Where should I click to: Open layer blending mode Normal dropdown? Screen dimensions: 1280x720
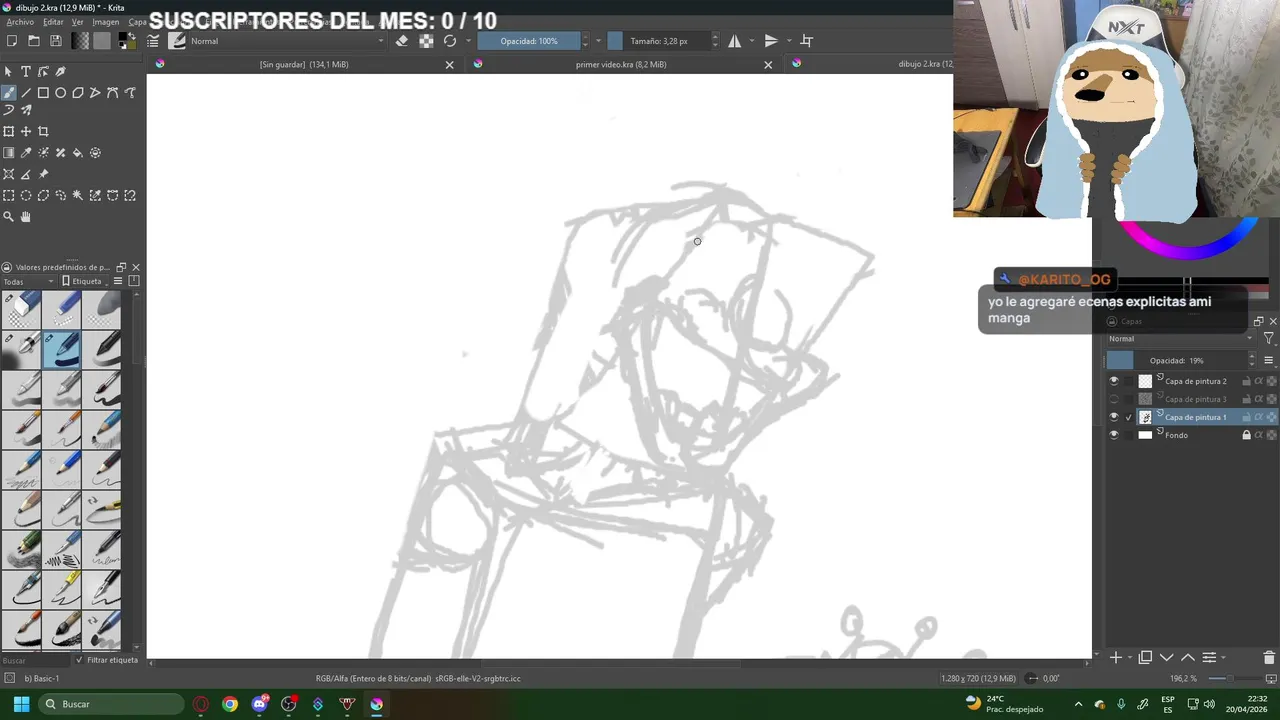click(x=1180, y=339)
